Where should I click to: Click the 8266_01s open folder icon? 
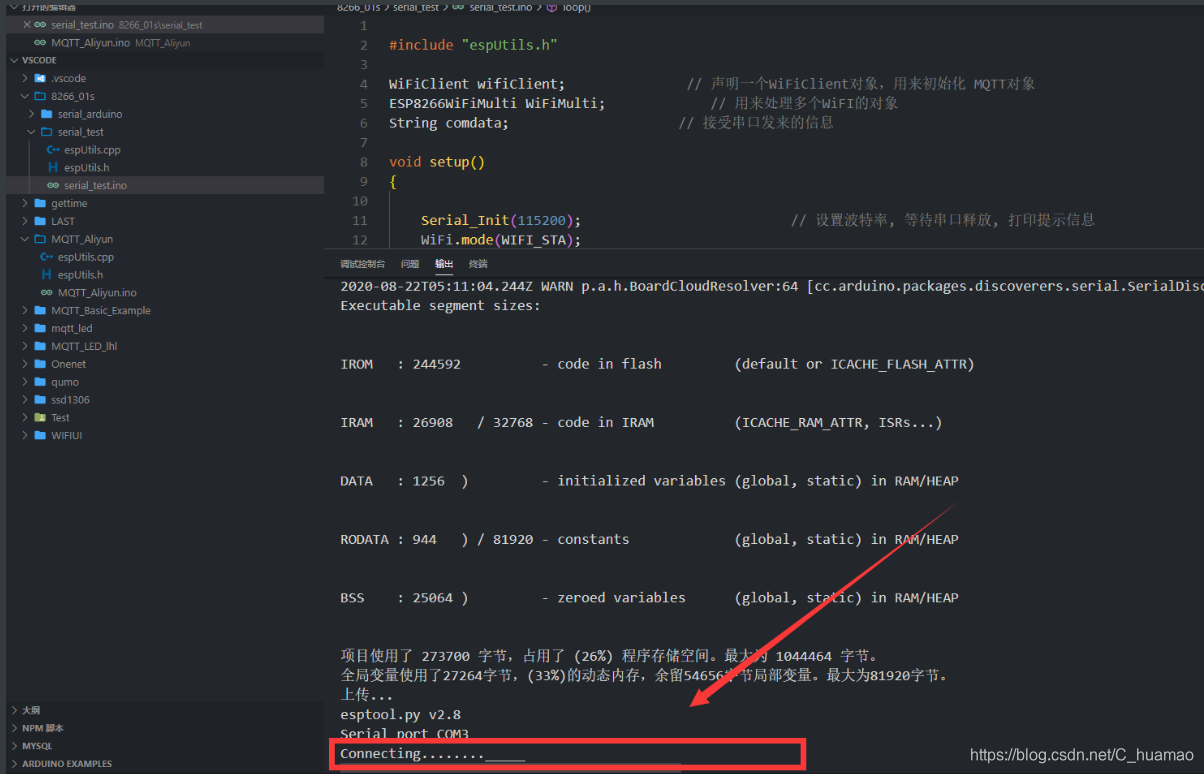coord(40,96)
